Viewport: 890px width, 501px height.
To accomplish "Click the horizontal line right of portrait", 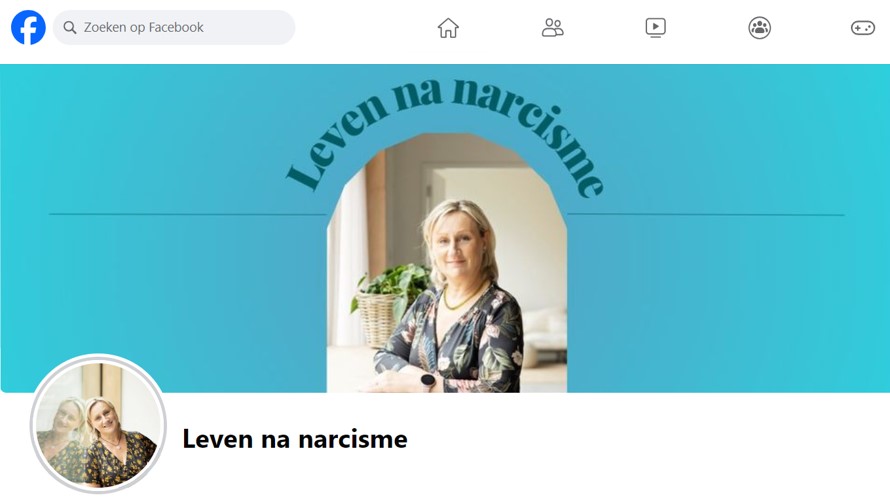I will 706,214.
